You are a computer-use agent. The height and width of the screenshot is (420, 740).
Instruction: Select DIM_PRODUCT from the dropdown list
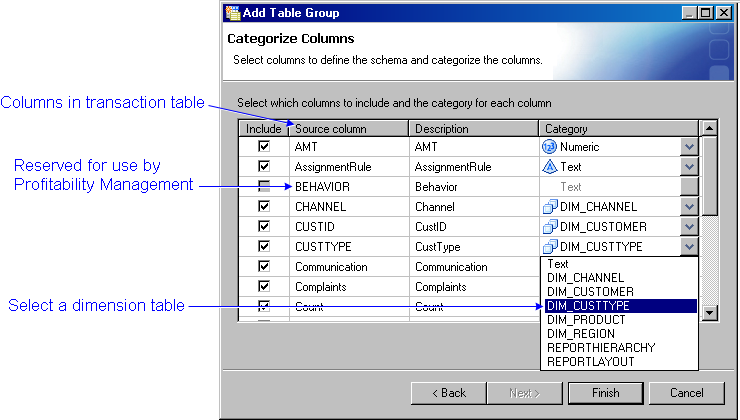click(581, 320)
